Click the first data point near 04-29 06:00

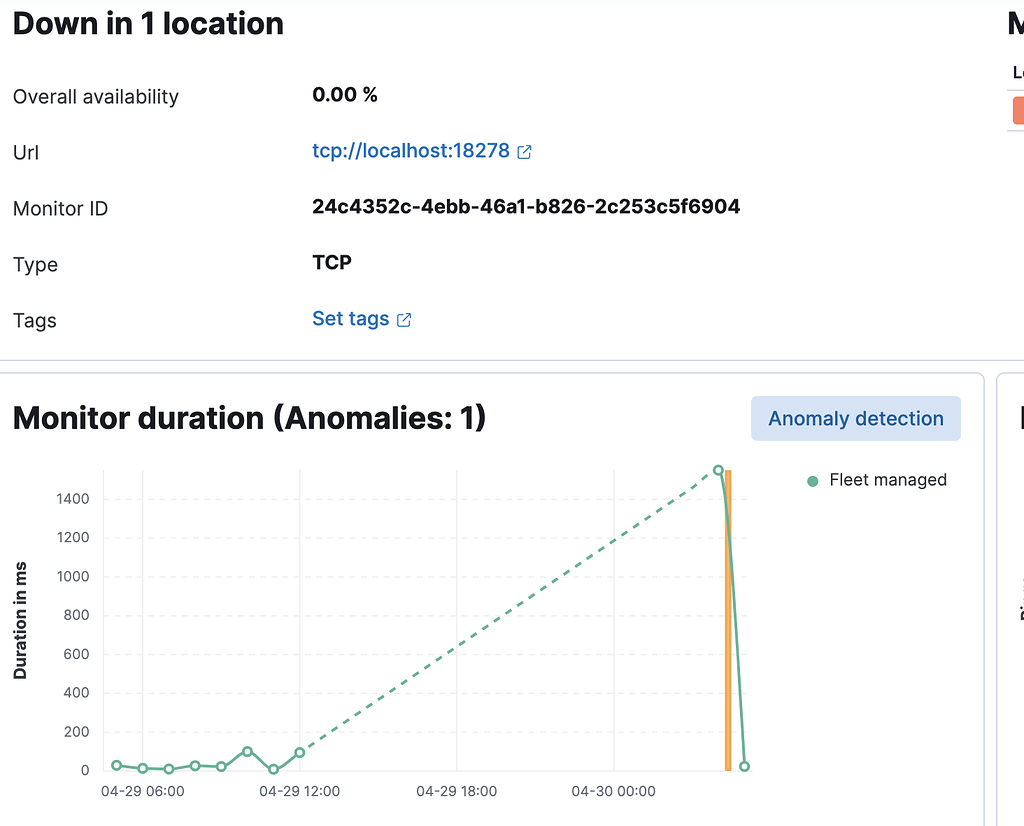[116, 763]
